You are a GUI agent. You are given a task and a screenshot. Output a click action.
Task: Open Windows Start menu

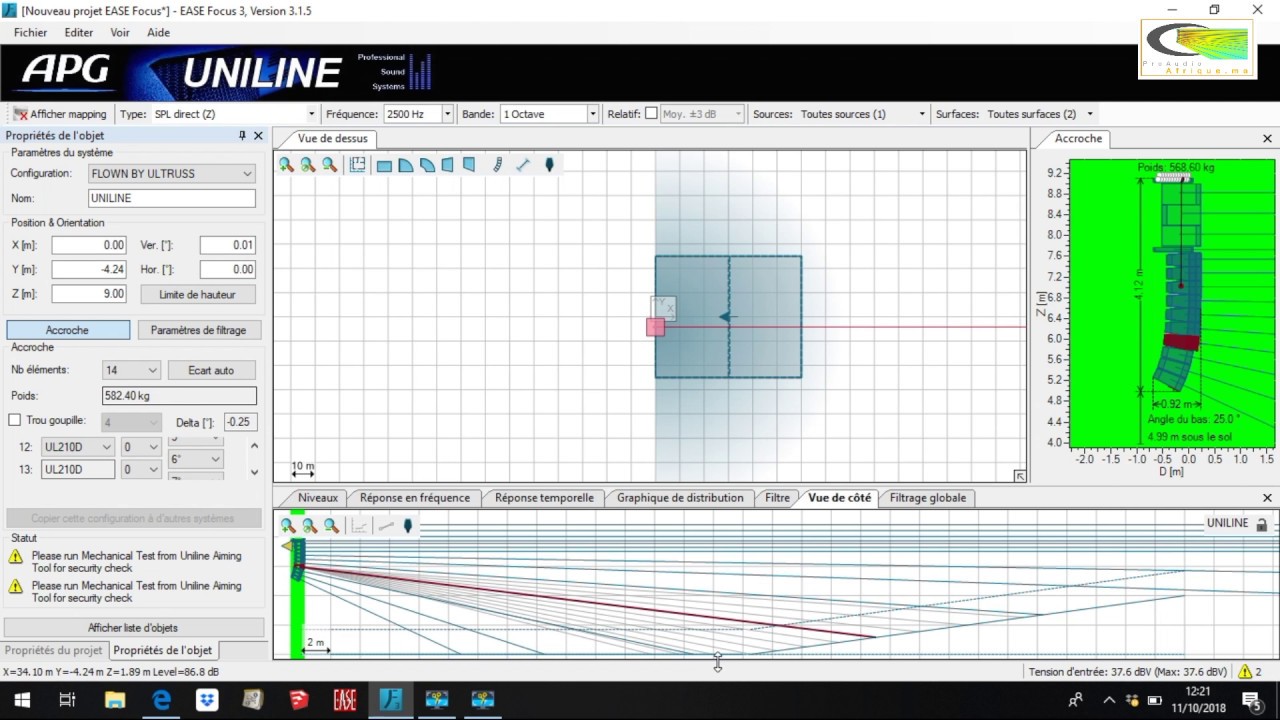pos(21,700)
